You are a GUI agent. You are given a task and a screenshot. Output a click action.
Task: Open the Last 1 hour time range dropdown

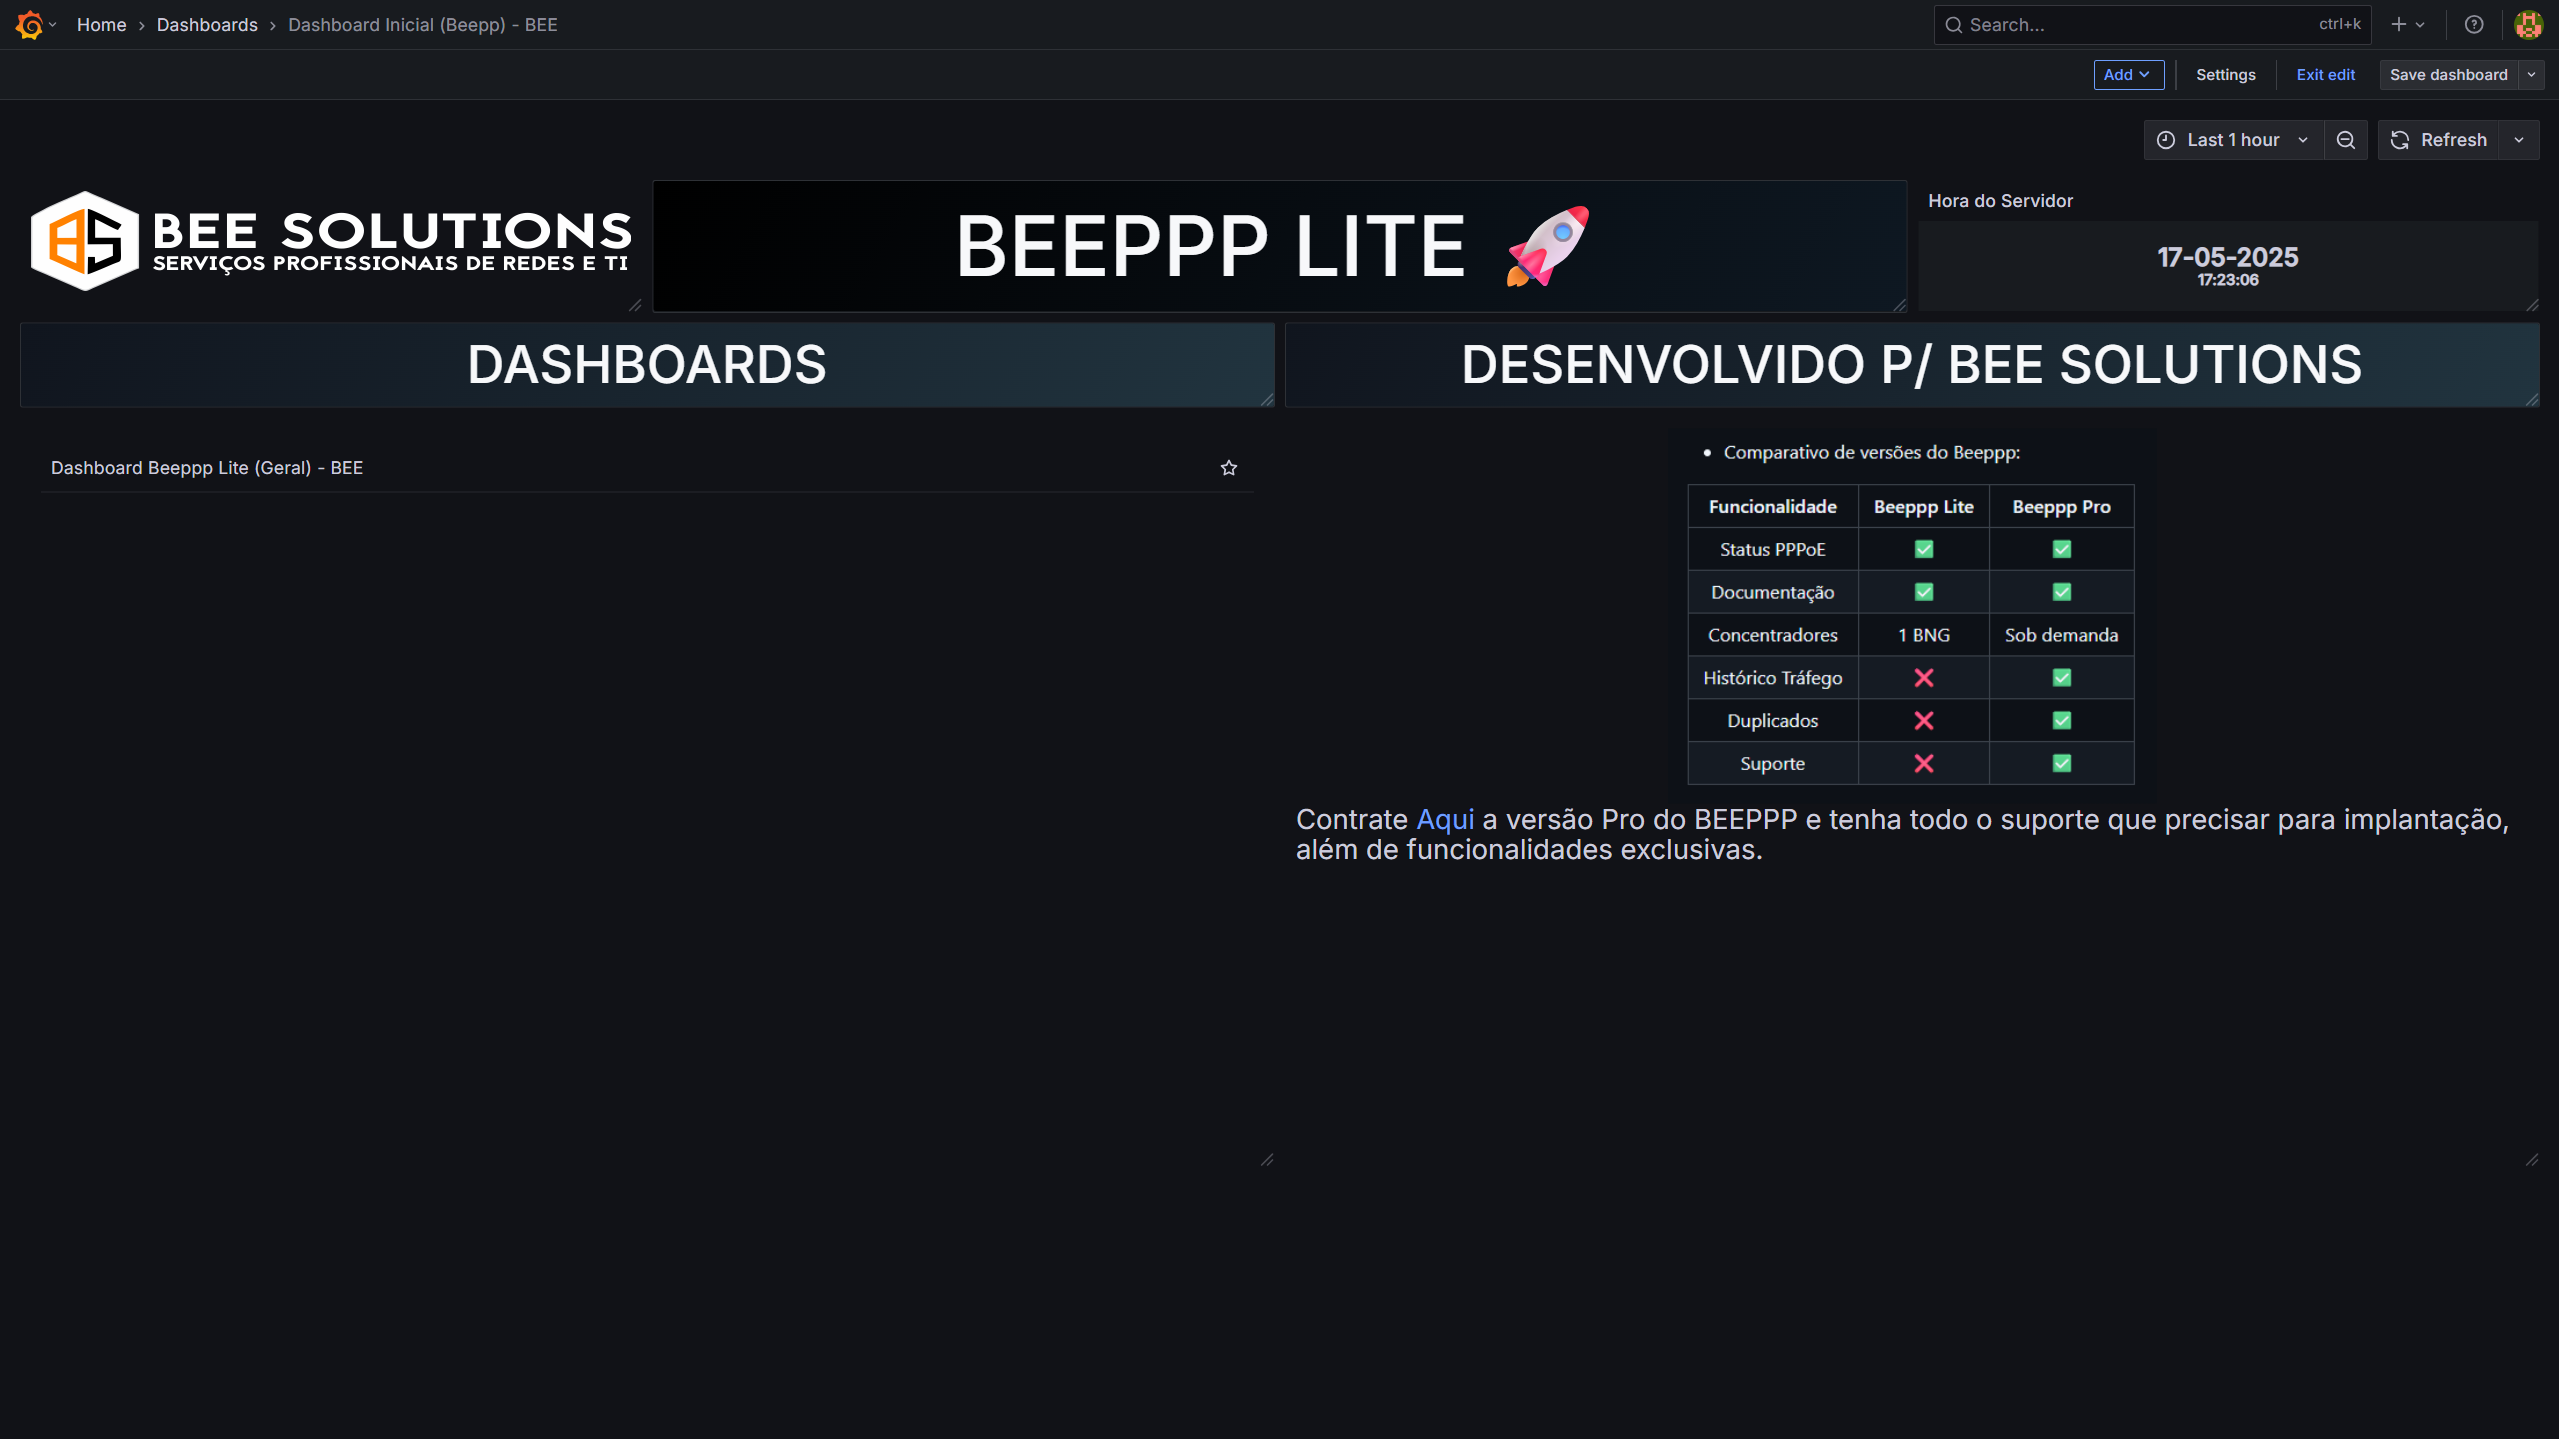click(x=2233, y=139)
